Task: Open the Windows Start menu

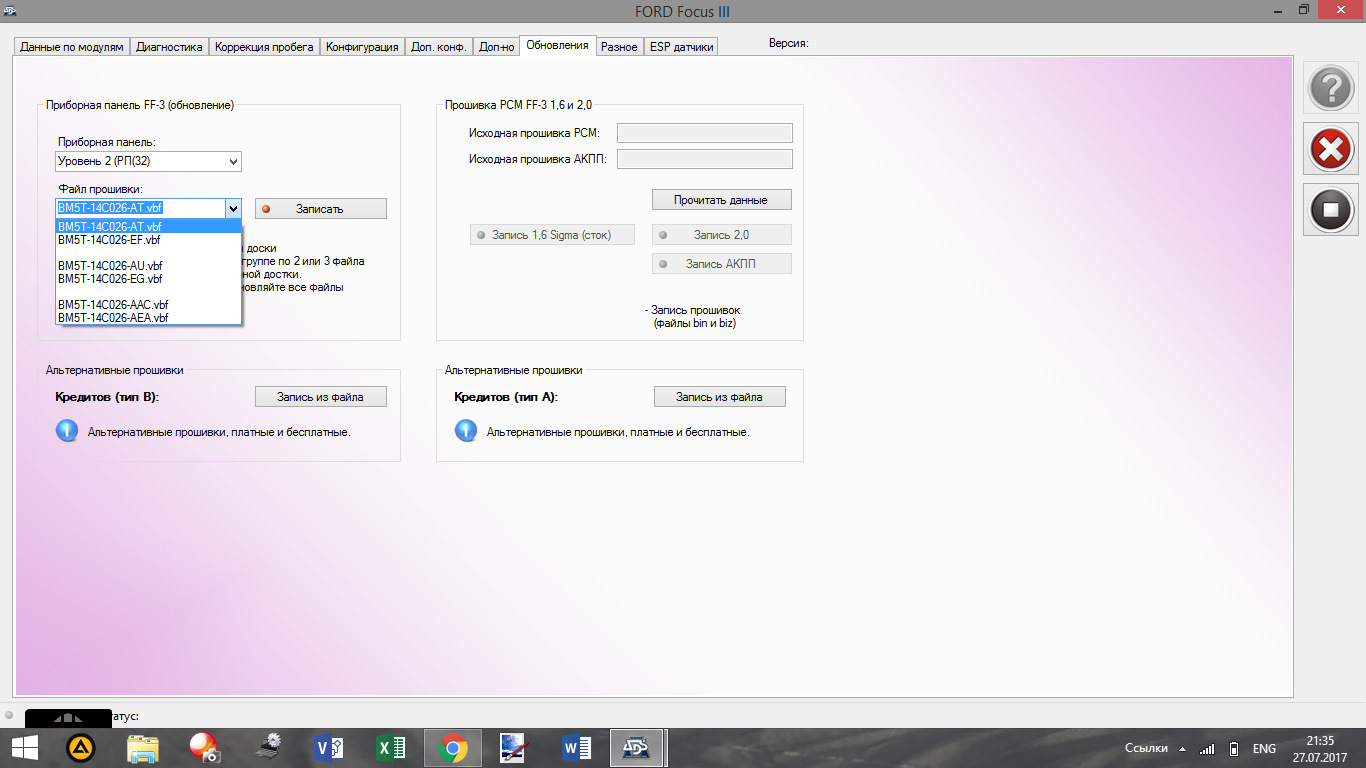Action: click(23, 748)
